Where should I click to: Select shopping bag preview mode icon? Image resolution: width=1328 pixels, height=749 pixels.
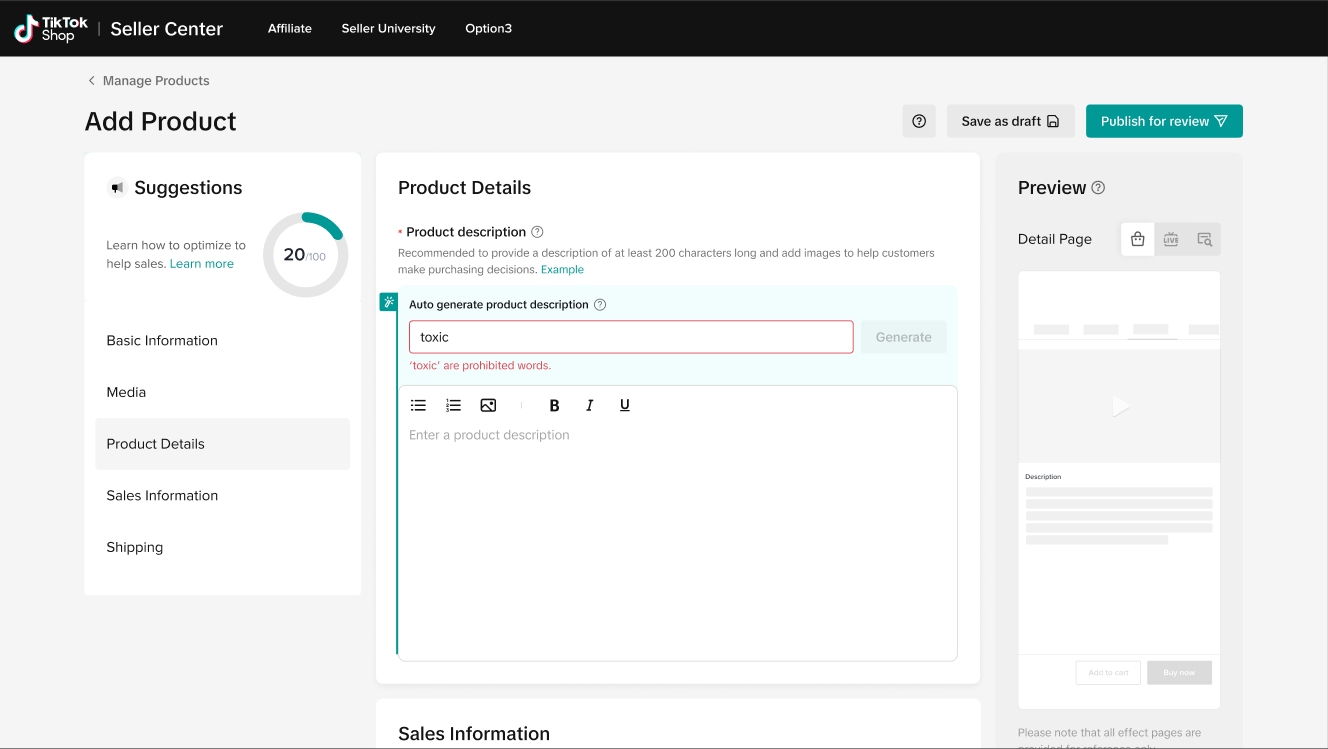coord(1137,239)
